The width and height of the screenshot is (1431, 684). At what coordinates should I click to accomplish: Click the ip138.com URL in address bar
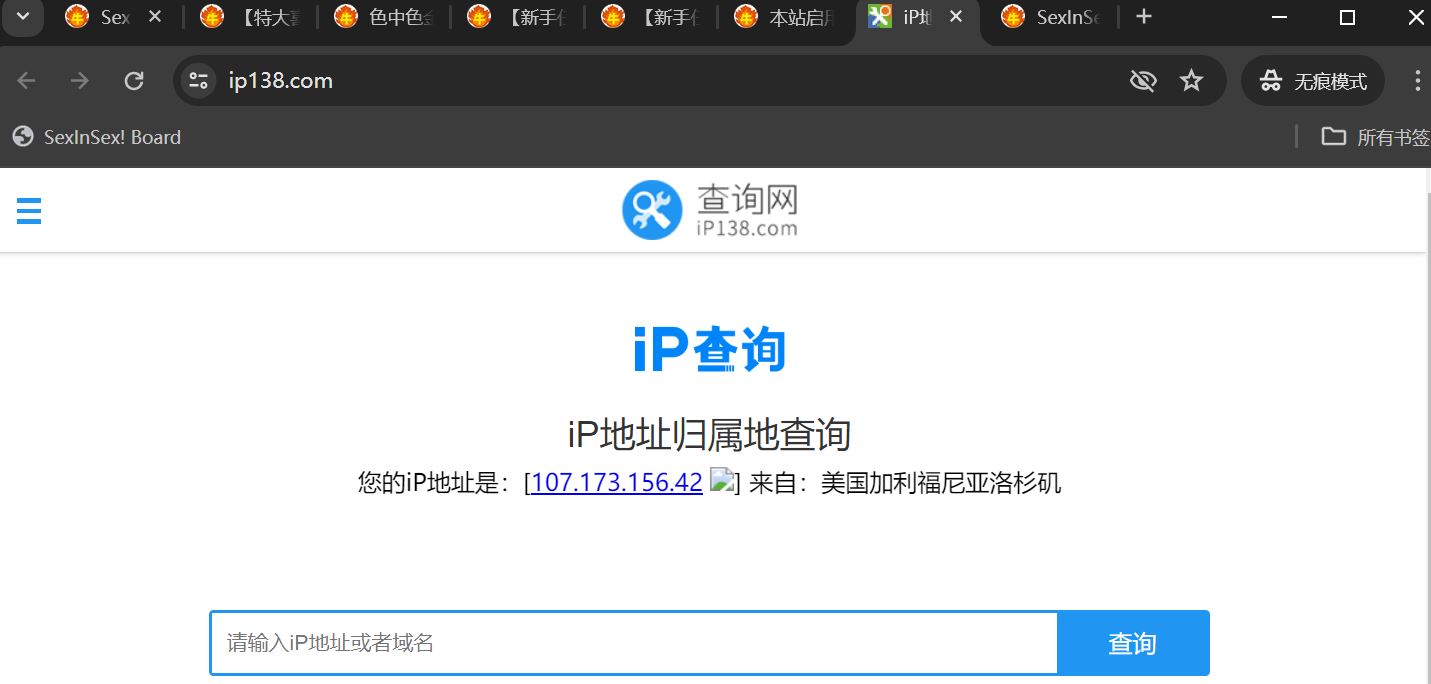pos(280,81)
